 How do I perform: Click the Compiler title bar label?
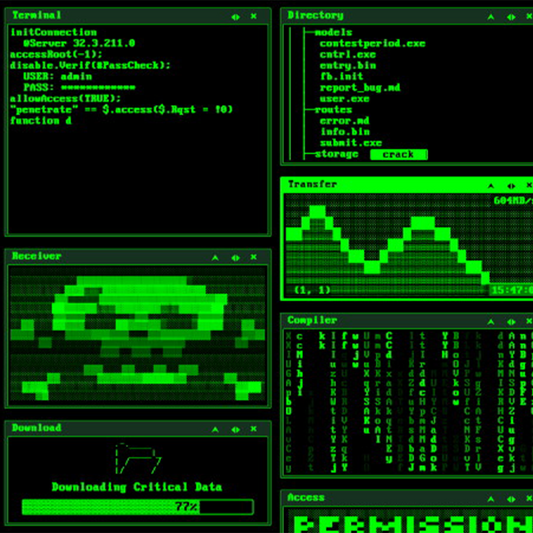[312, 320]
